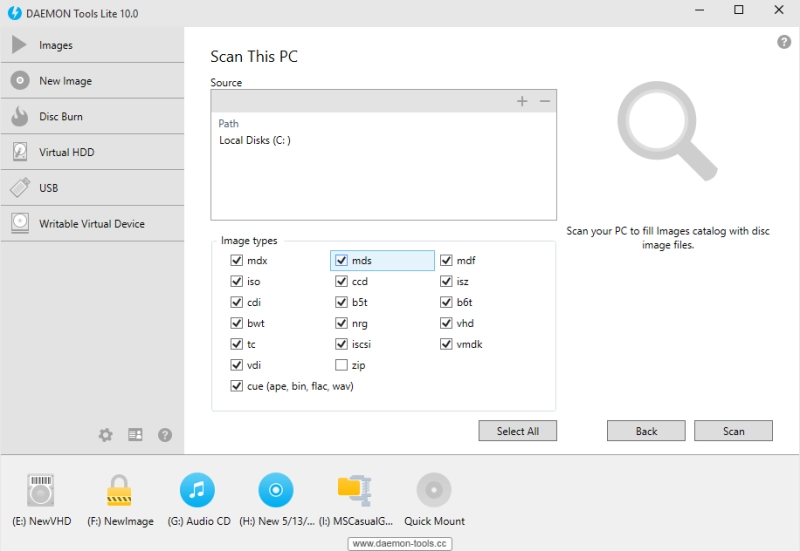800x551 pixels.
Task: Toggle the ccd checkbox
Action: [341, 281]
